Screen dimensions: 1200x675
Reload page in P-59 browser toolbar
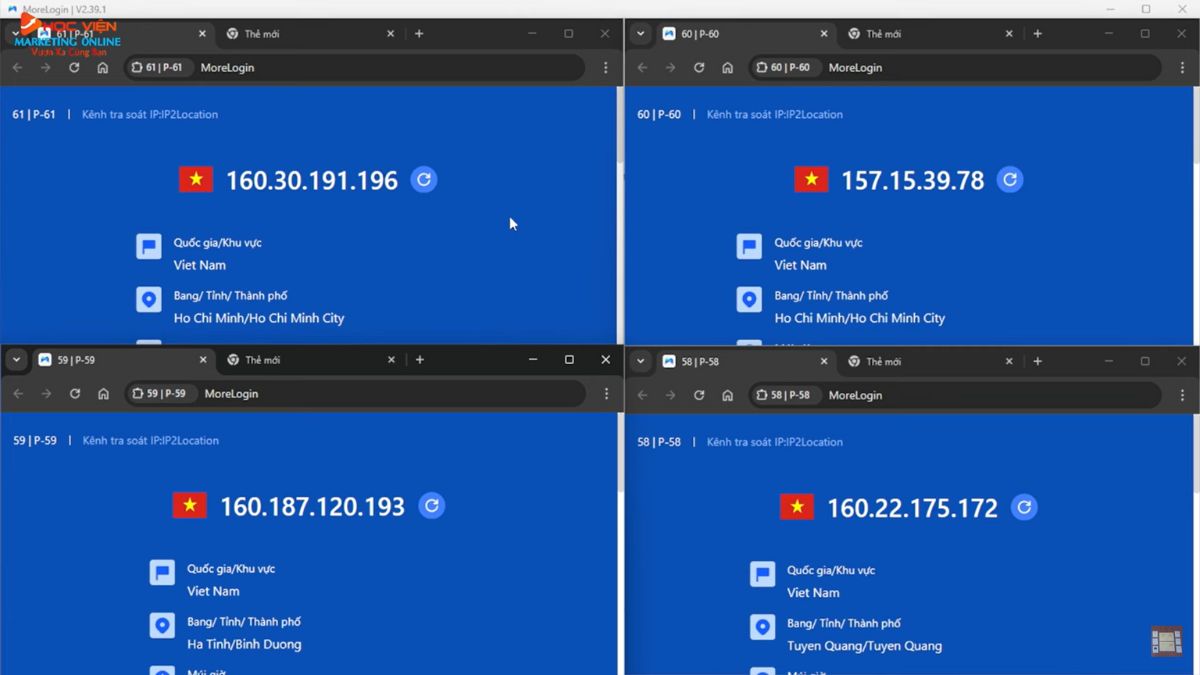tap(75, 394)
